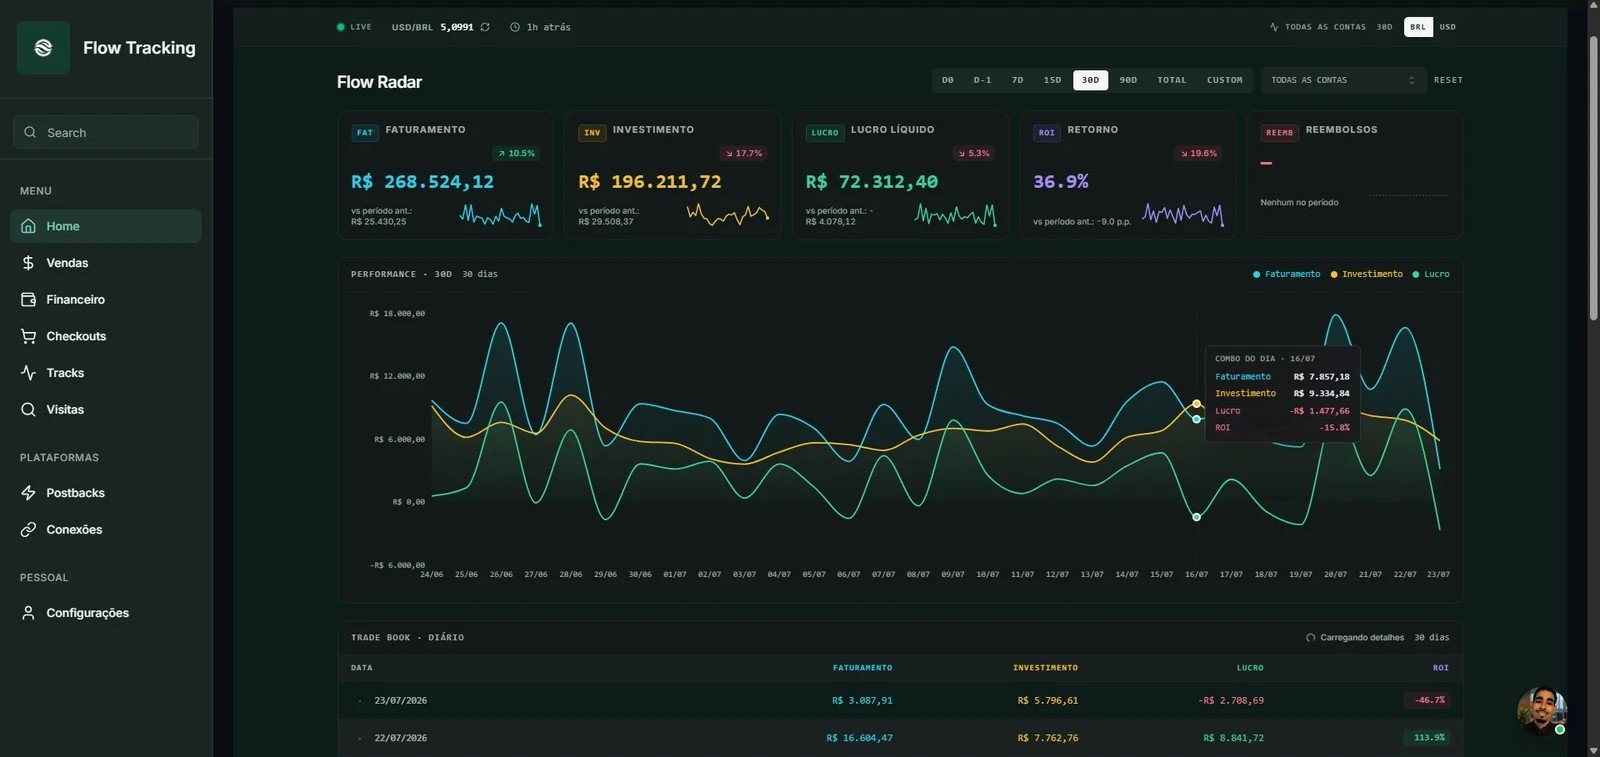Open the Vendas menu item
The image size is (1600, 757).
(x=106, y=263)
